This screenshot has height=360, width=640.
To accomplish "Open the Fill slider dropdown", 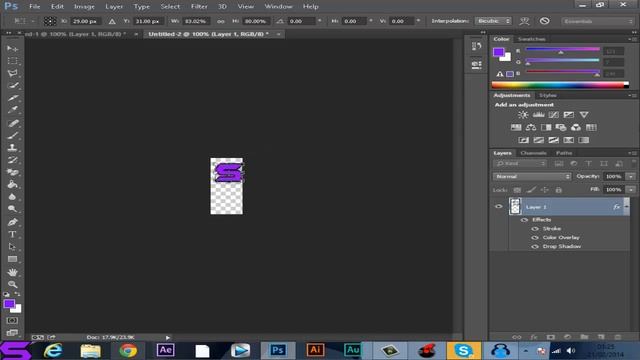I will coord(631,189).
